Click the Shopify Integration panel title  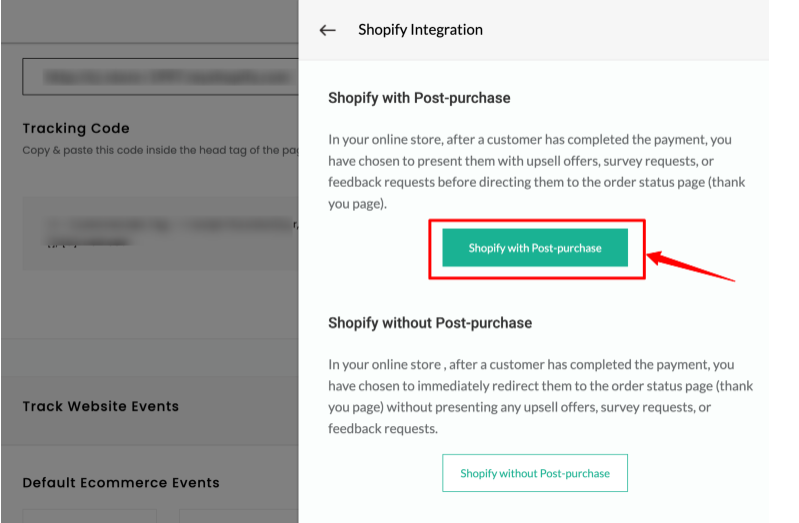[x=420, y=30]
